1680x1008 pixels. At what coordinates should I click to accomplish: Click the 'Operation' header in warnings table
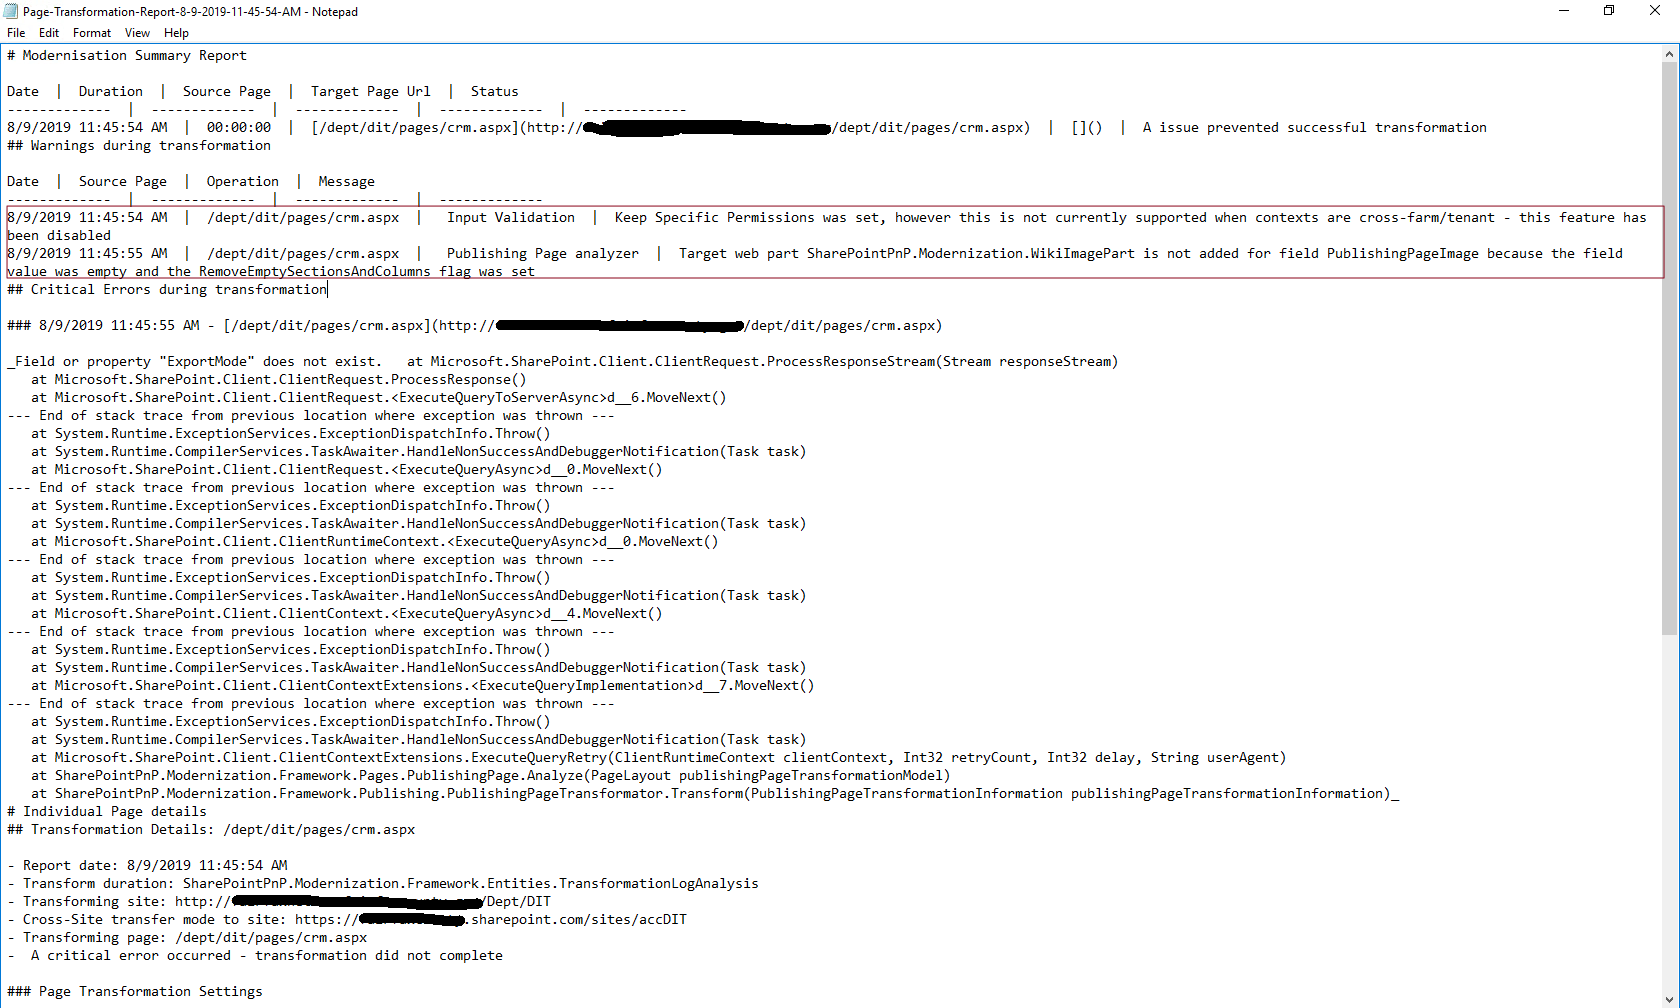243,182
